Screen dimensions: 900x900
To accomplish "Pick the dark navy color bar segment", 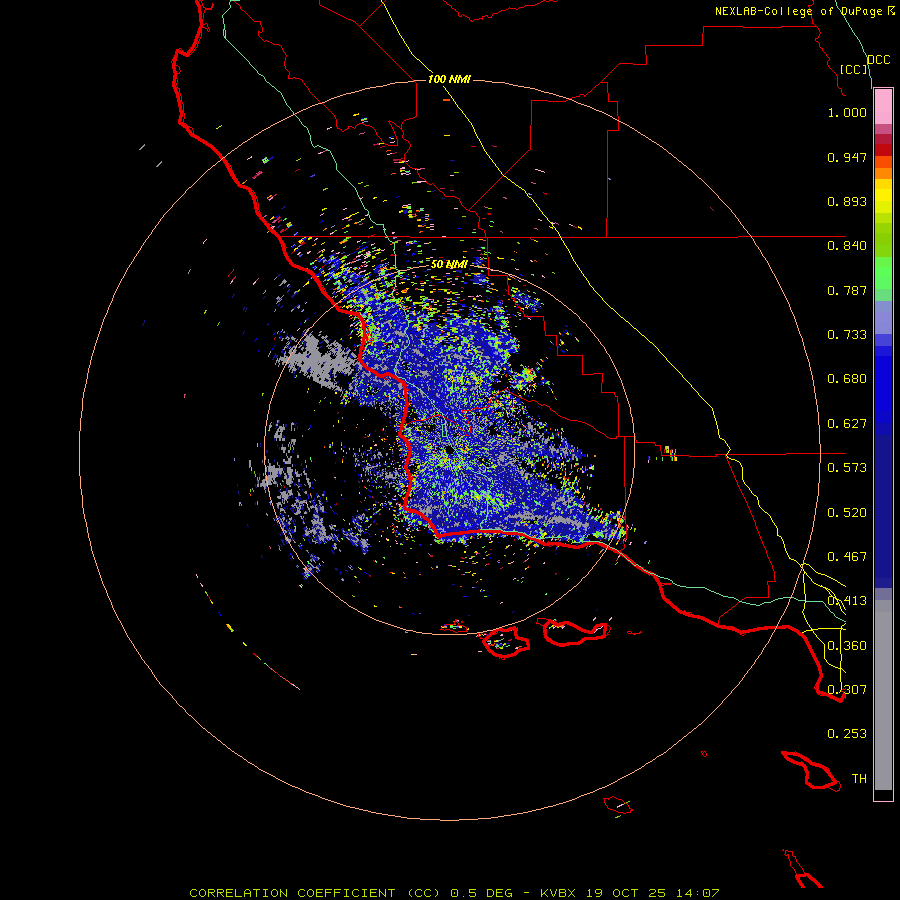I will click(883, 511).
